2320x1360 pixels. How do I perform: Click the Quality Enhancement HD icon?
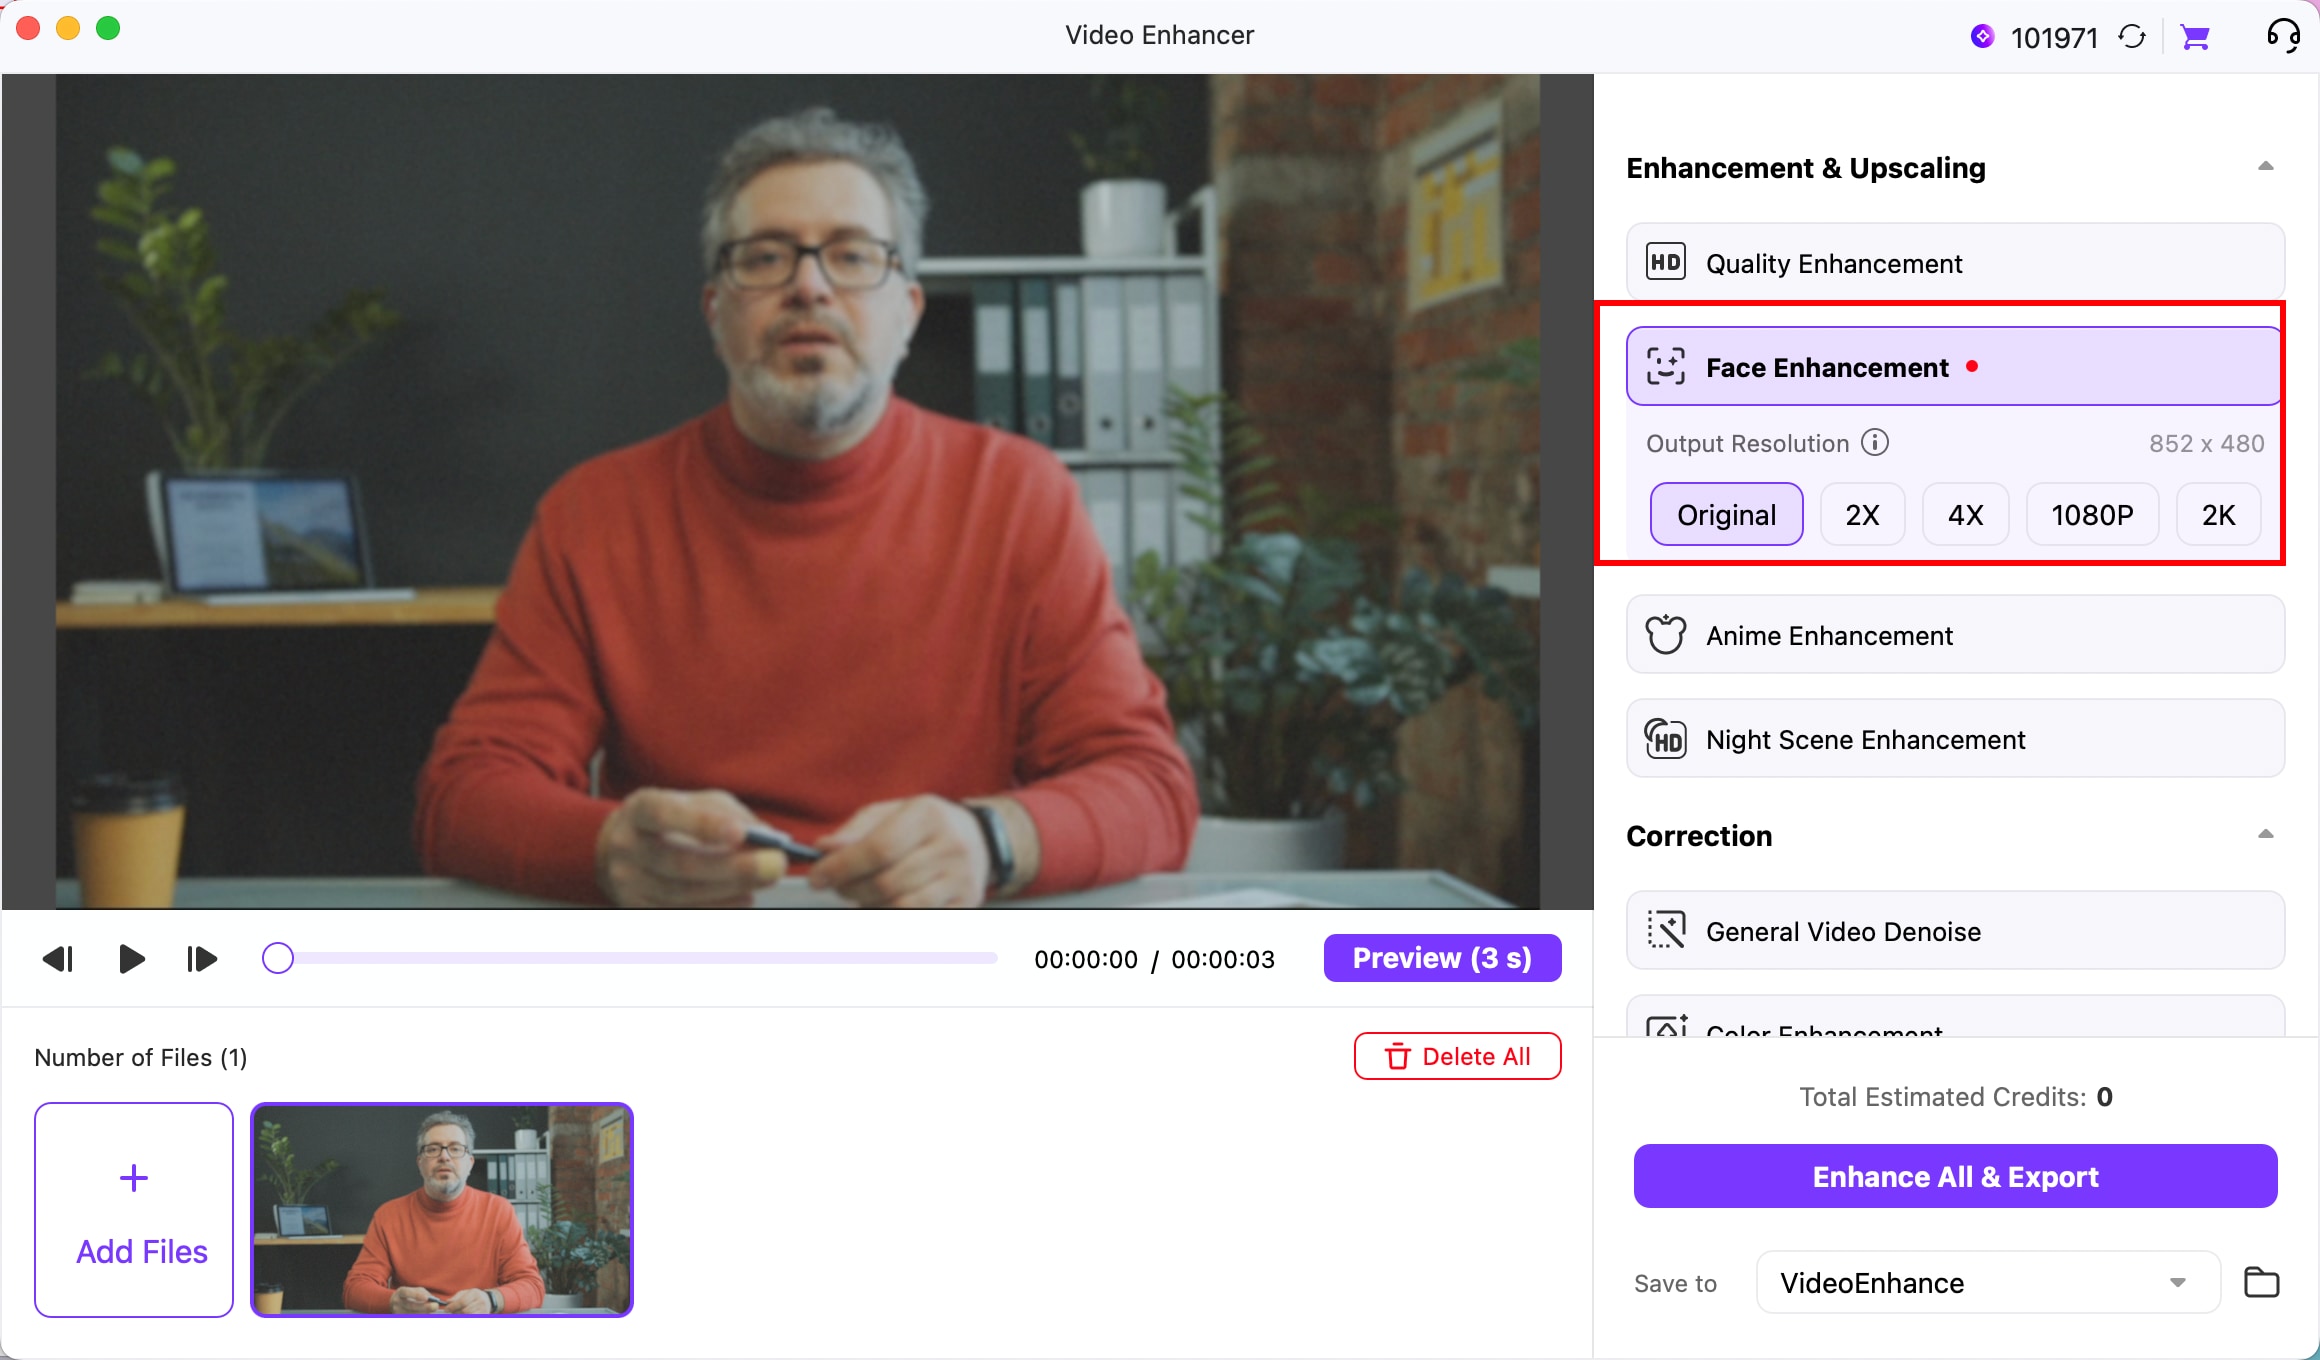[1666, 262]
